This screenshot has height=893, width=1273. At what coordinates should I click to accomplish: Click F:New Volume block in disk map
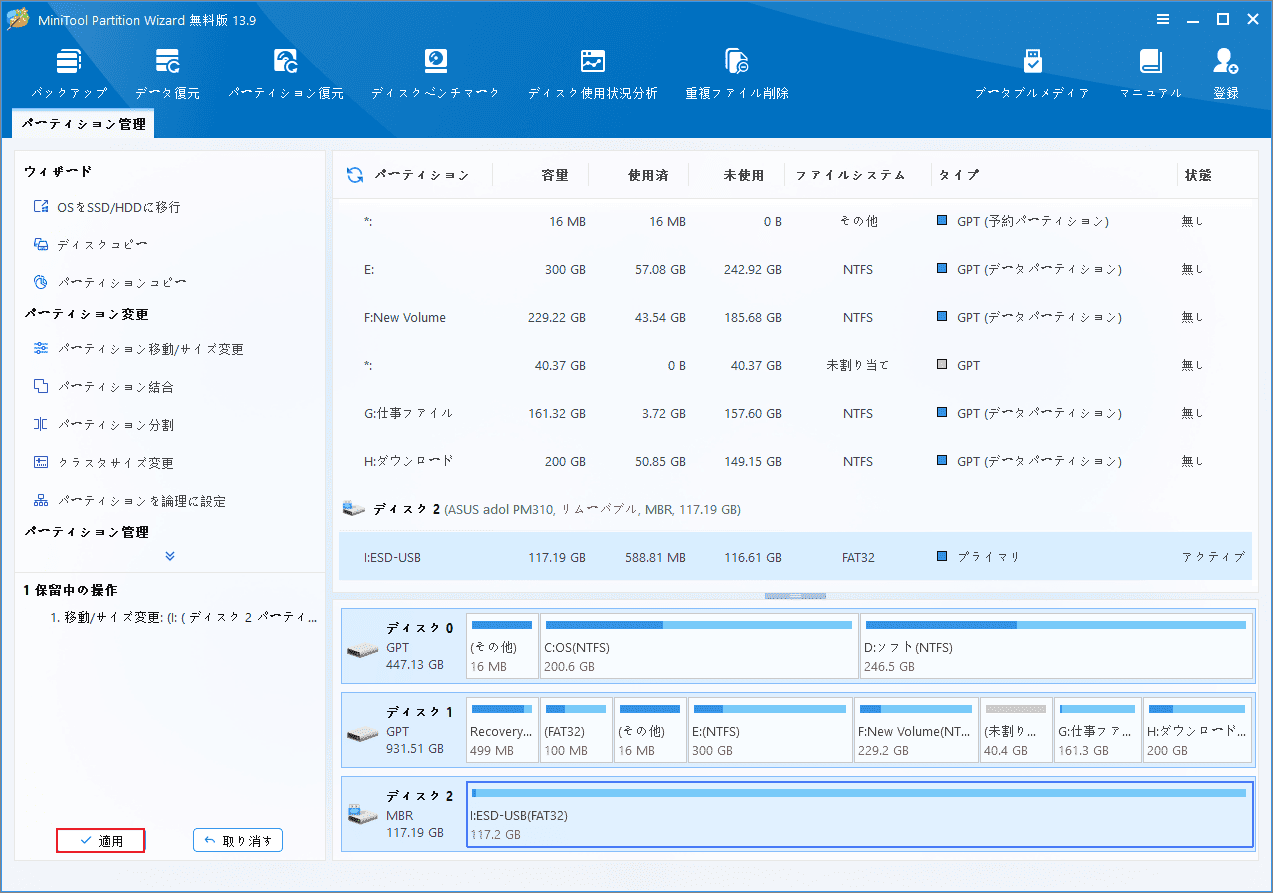click(x=916, y=731)
